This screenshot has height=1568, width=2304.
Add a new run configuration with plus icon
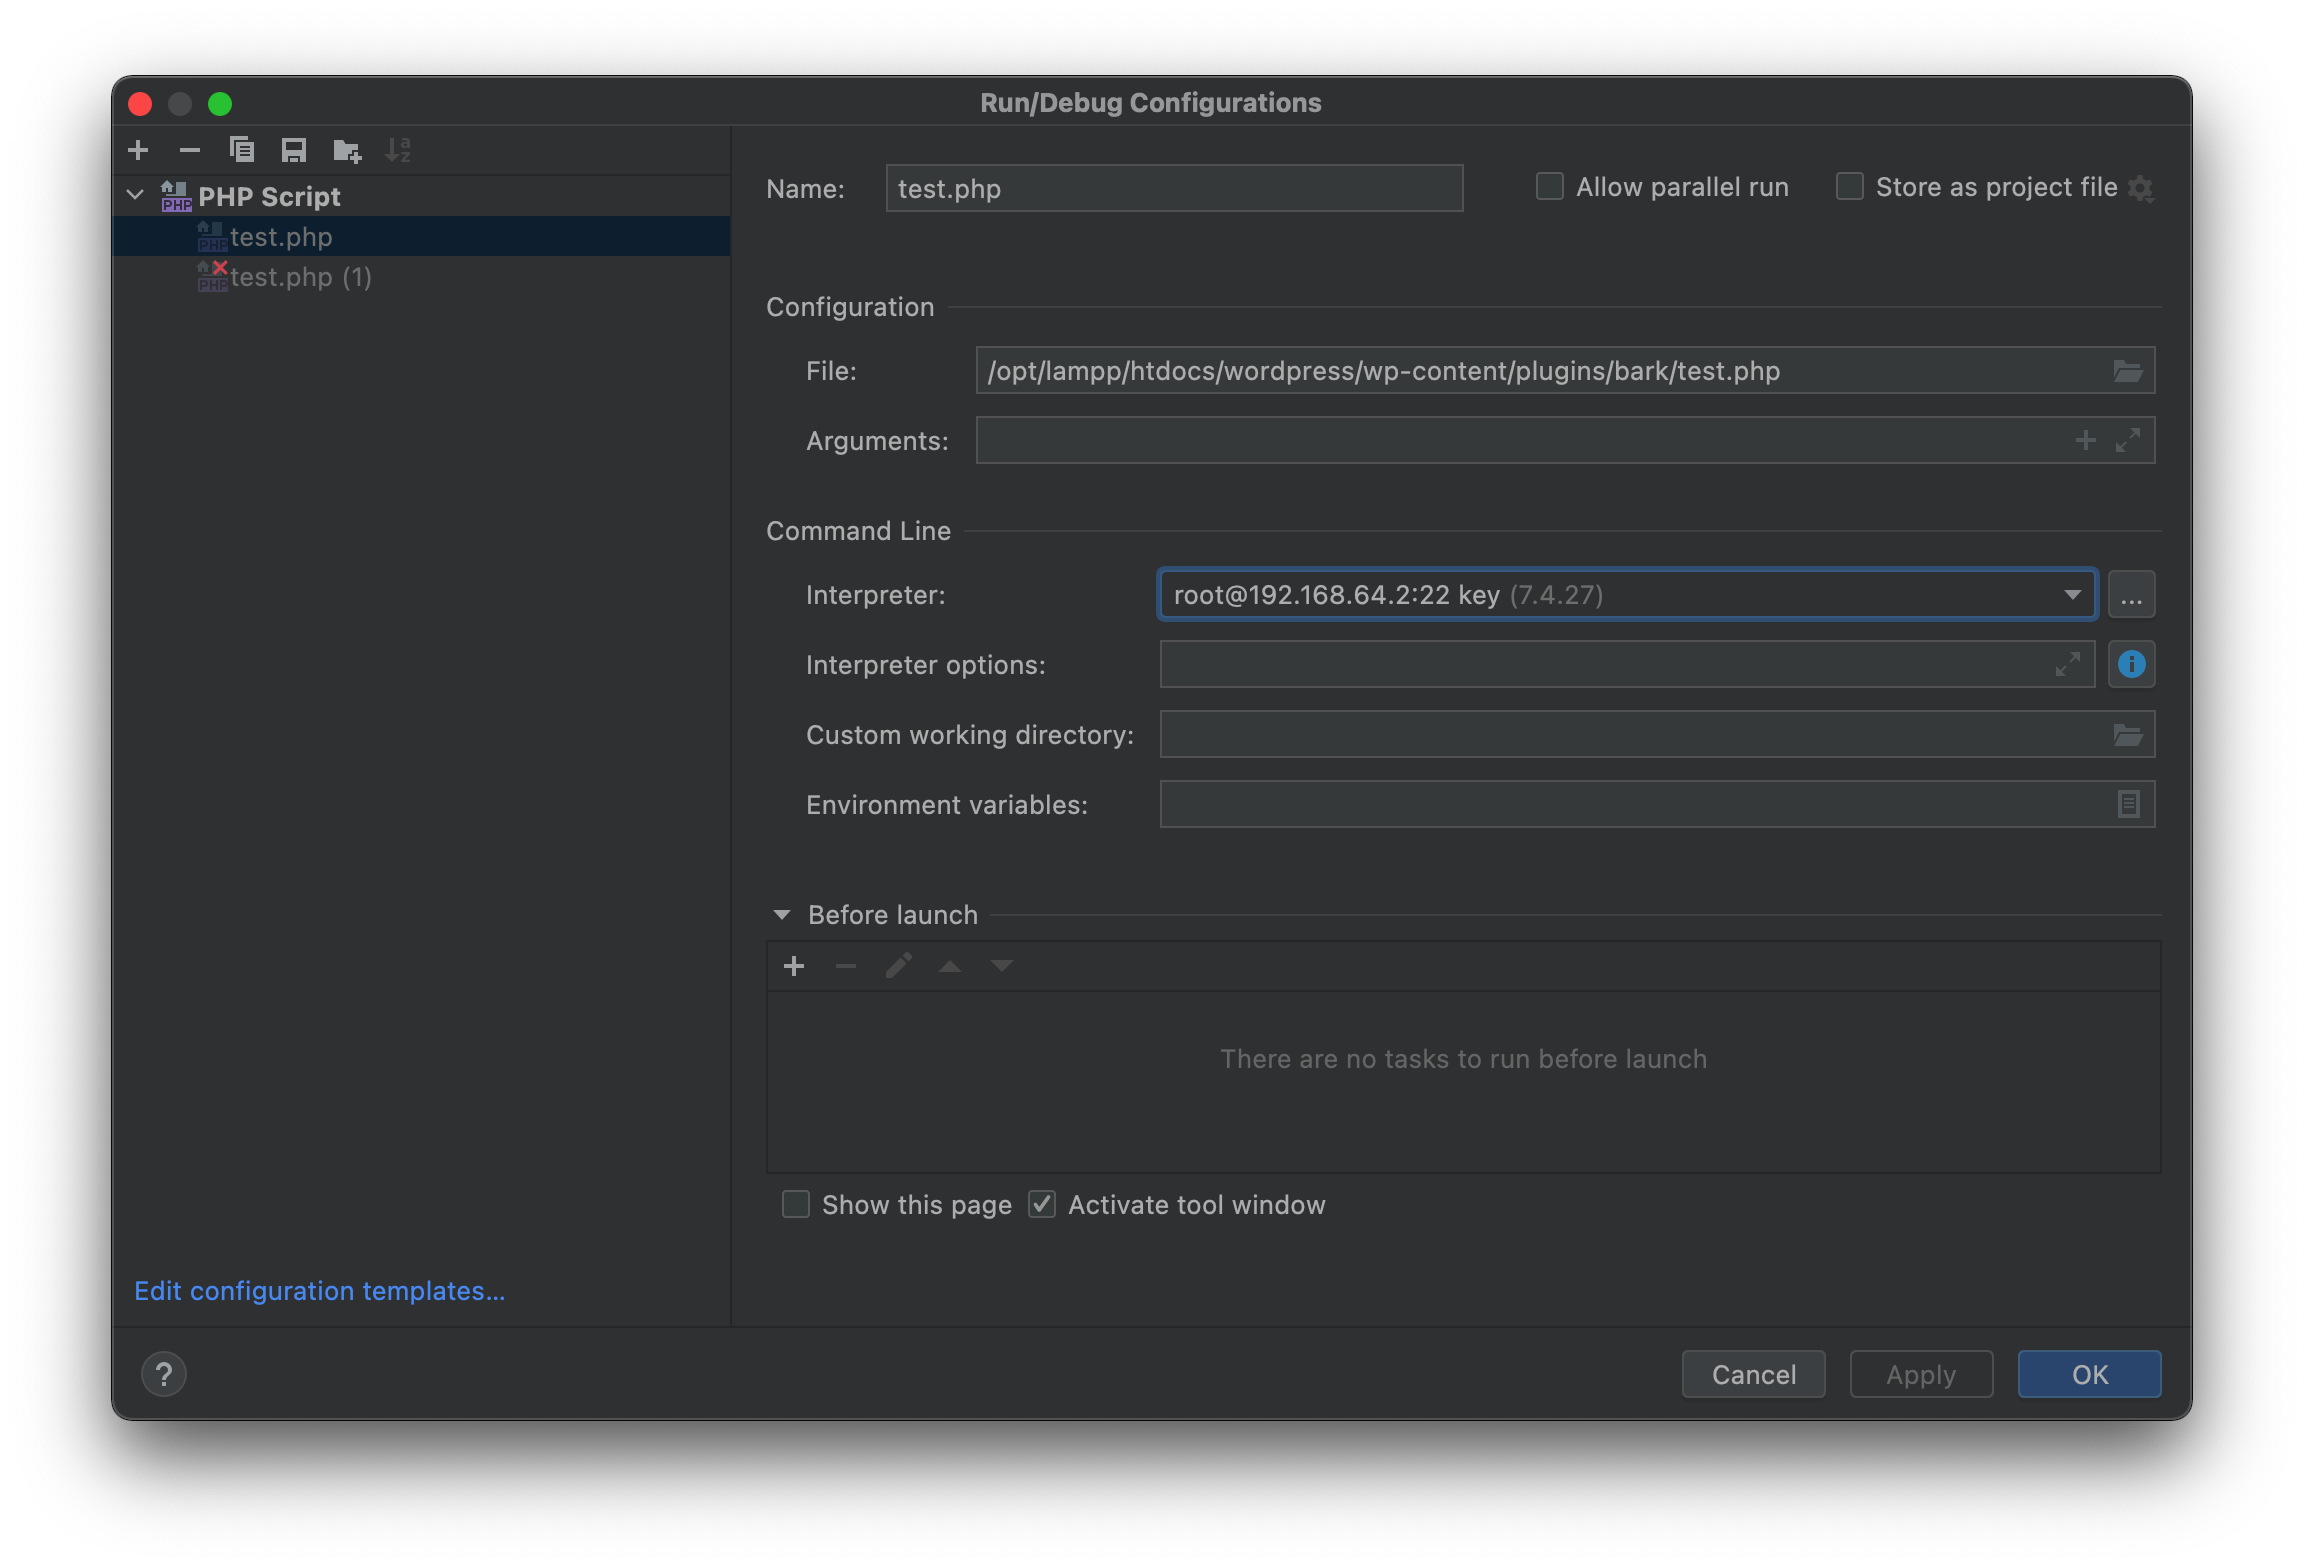point(138,150)
